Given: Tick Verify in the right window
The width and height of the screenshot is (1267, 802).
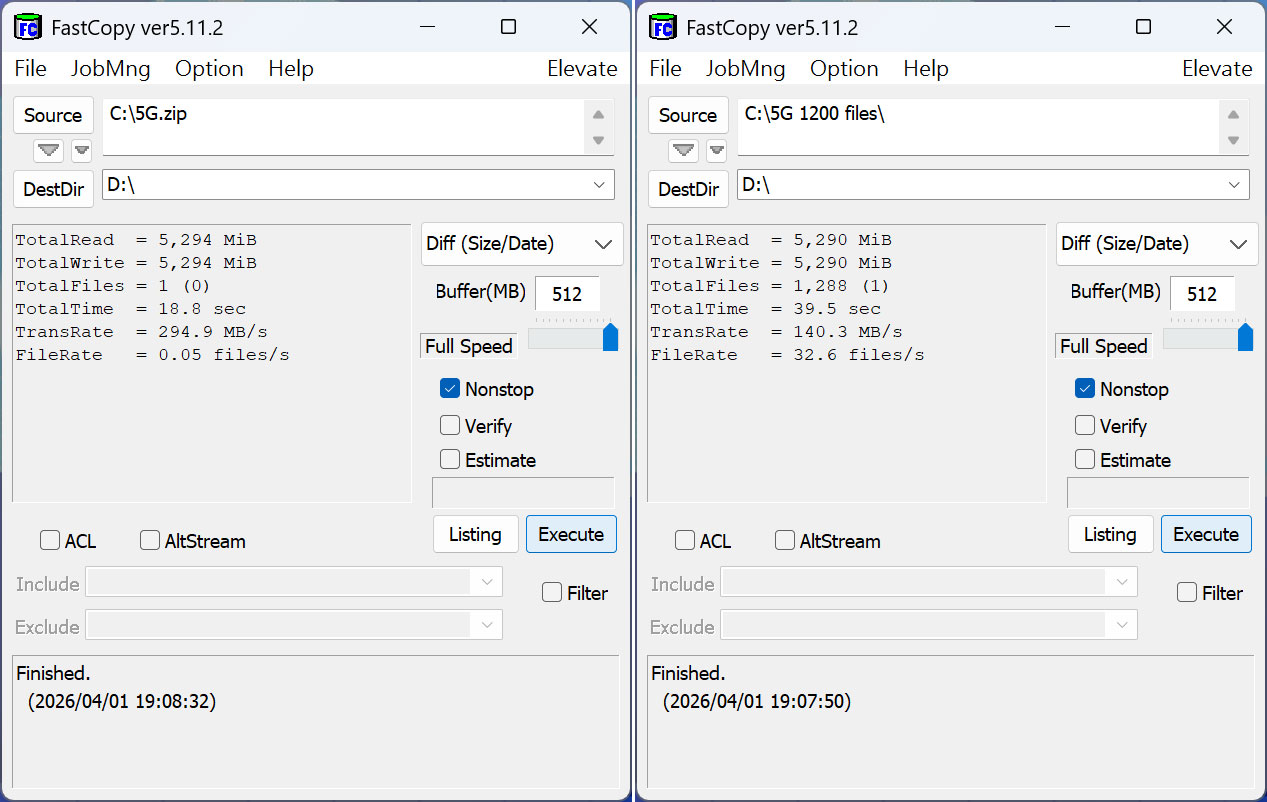Looking at the screenshot, I should (x=1085, y=426).
